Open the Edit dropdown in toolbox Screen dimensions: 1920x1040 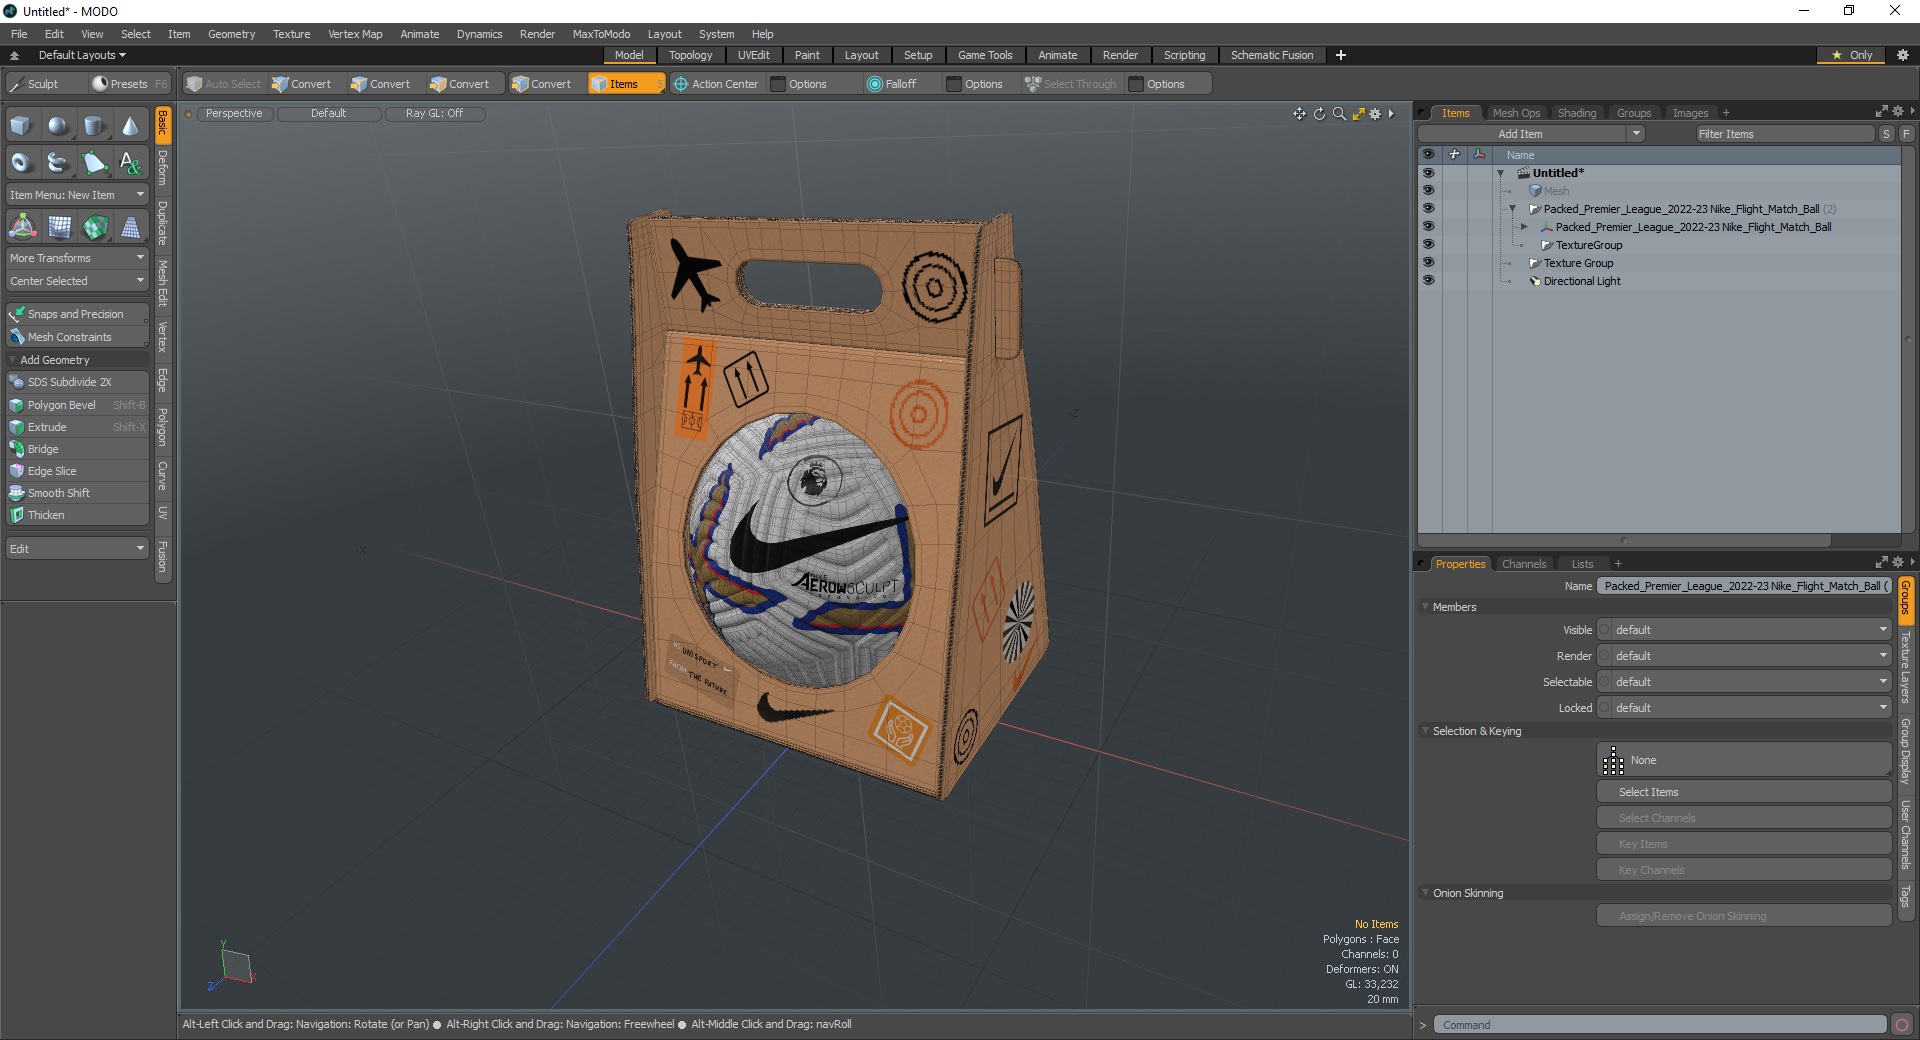tap(77, 549)
